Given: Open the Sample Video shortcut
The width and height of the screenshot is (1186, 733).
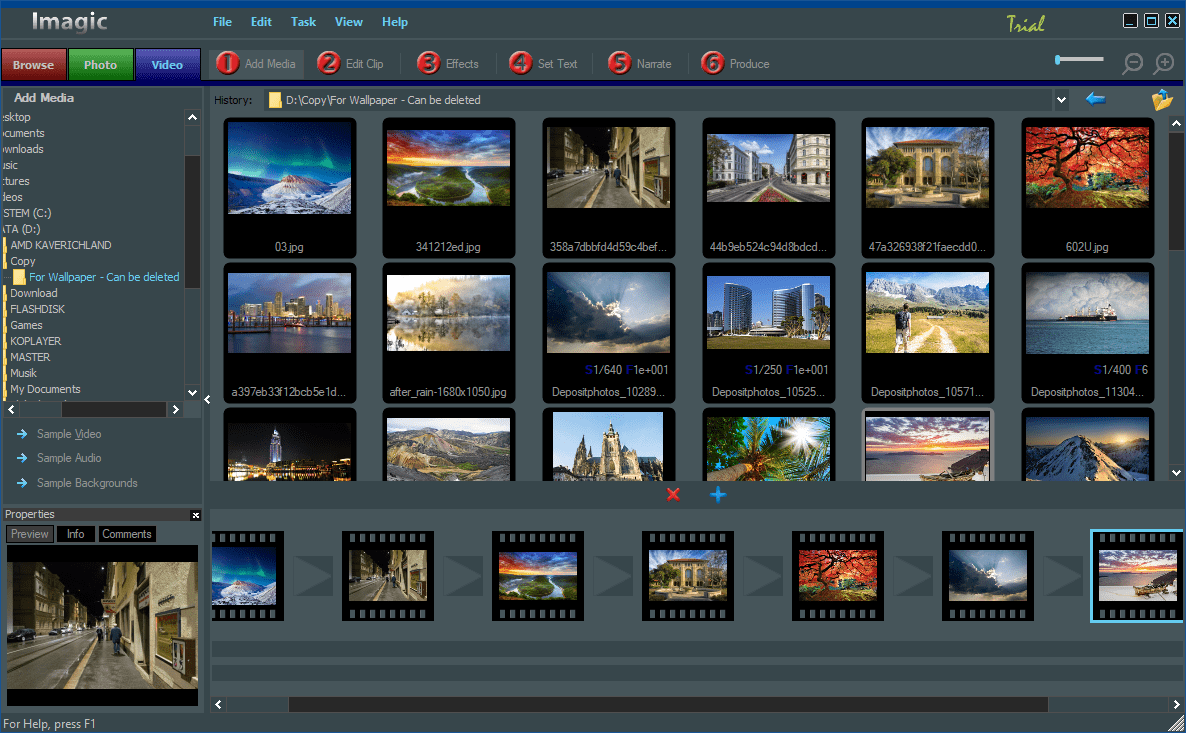Looking at the screenshot, I should coord(69,434).
